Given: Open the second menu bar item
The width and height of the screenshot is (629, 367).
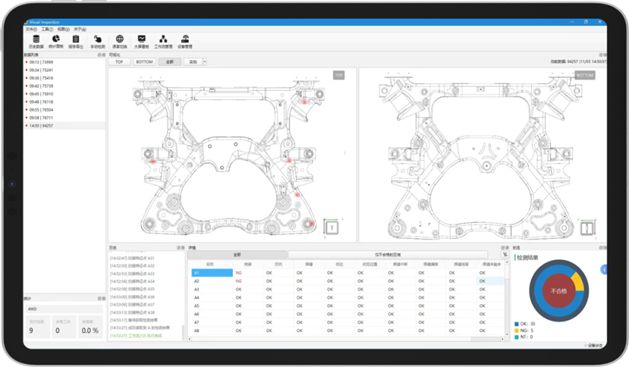Looking at the screenshot, I should [x=47, y=29].
